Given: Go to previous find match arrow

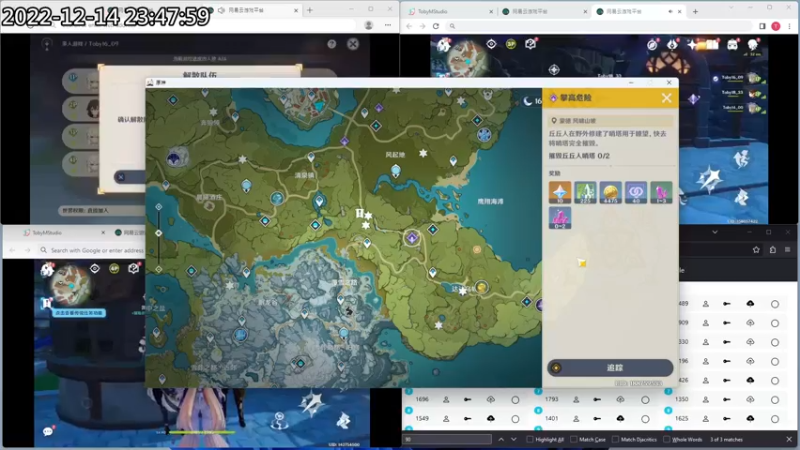Looking at the screenshot, I should tap(501, 439).
